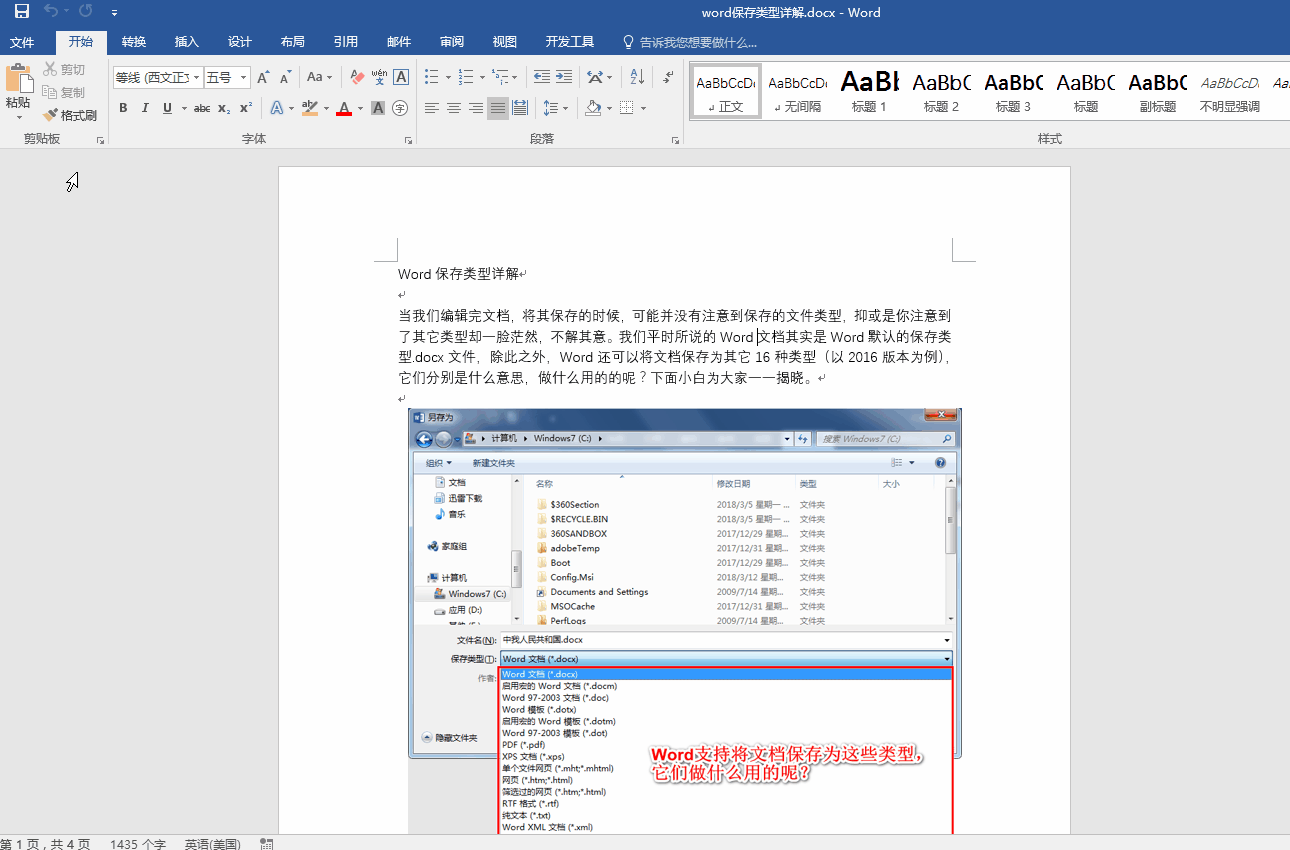The image size is (1290, 850).
Task: Expand the bullet list style arrow
Action: pos(447,77)
